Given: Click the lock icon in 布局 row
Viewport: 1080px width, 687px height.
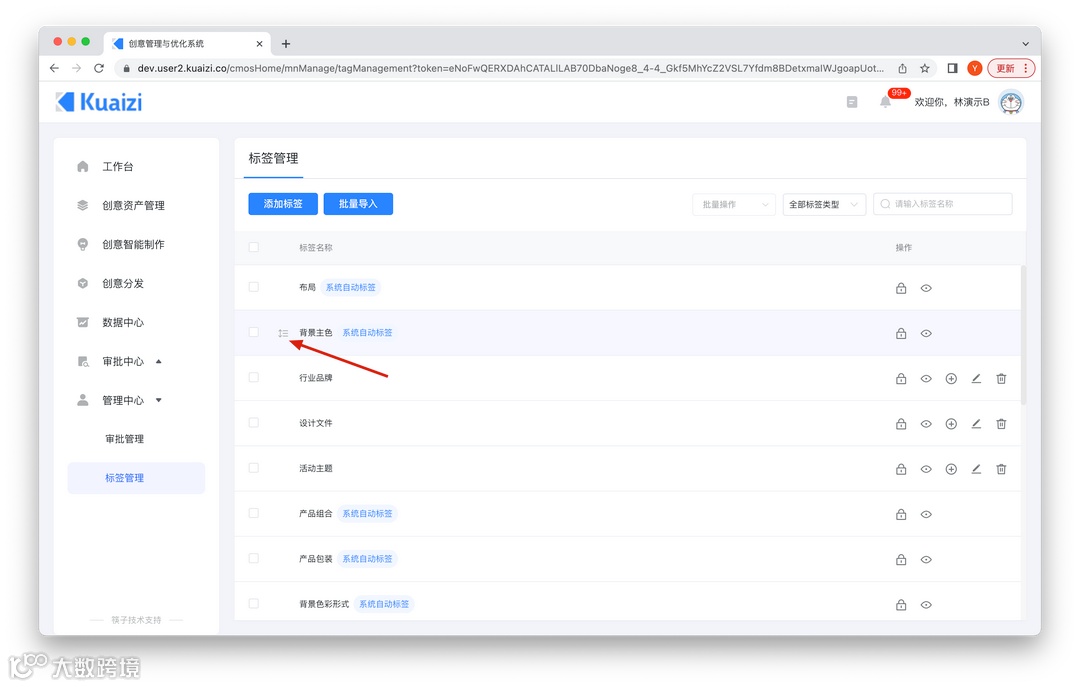Looking at the screenshot, I should point(901,288).
